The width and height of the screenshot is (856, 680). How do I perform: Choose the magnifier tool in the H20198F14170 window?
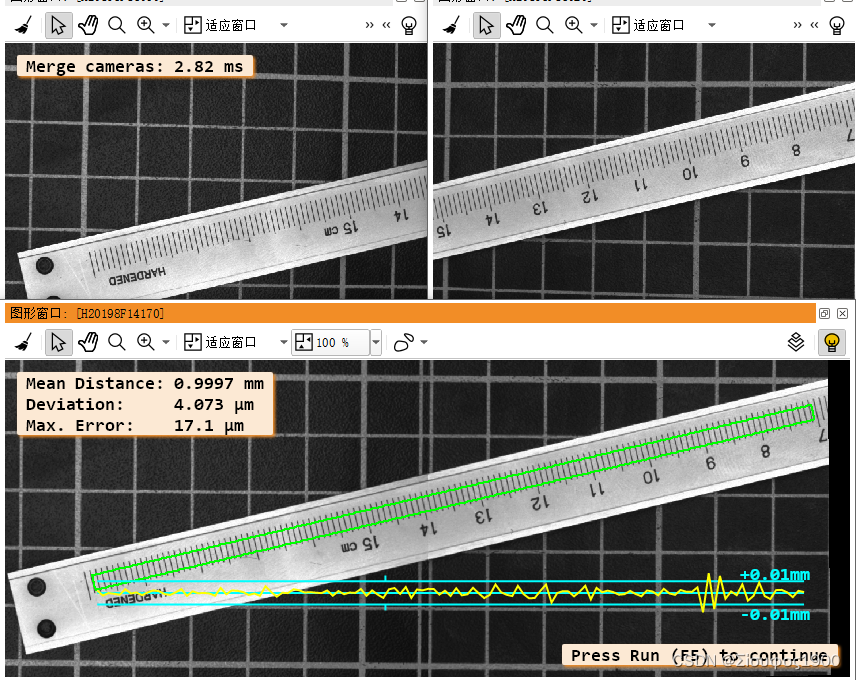click(116, 343)
